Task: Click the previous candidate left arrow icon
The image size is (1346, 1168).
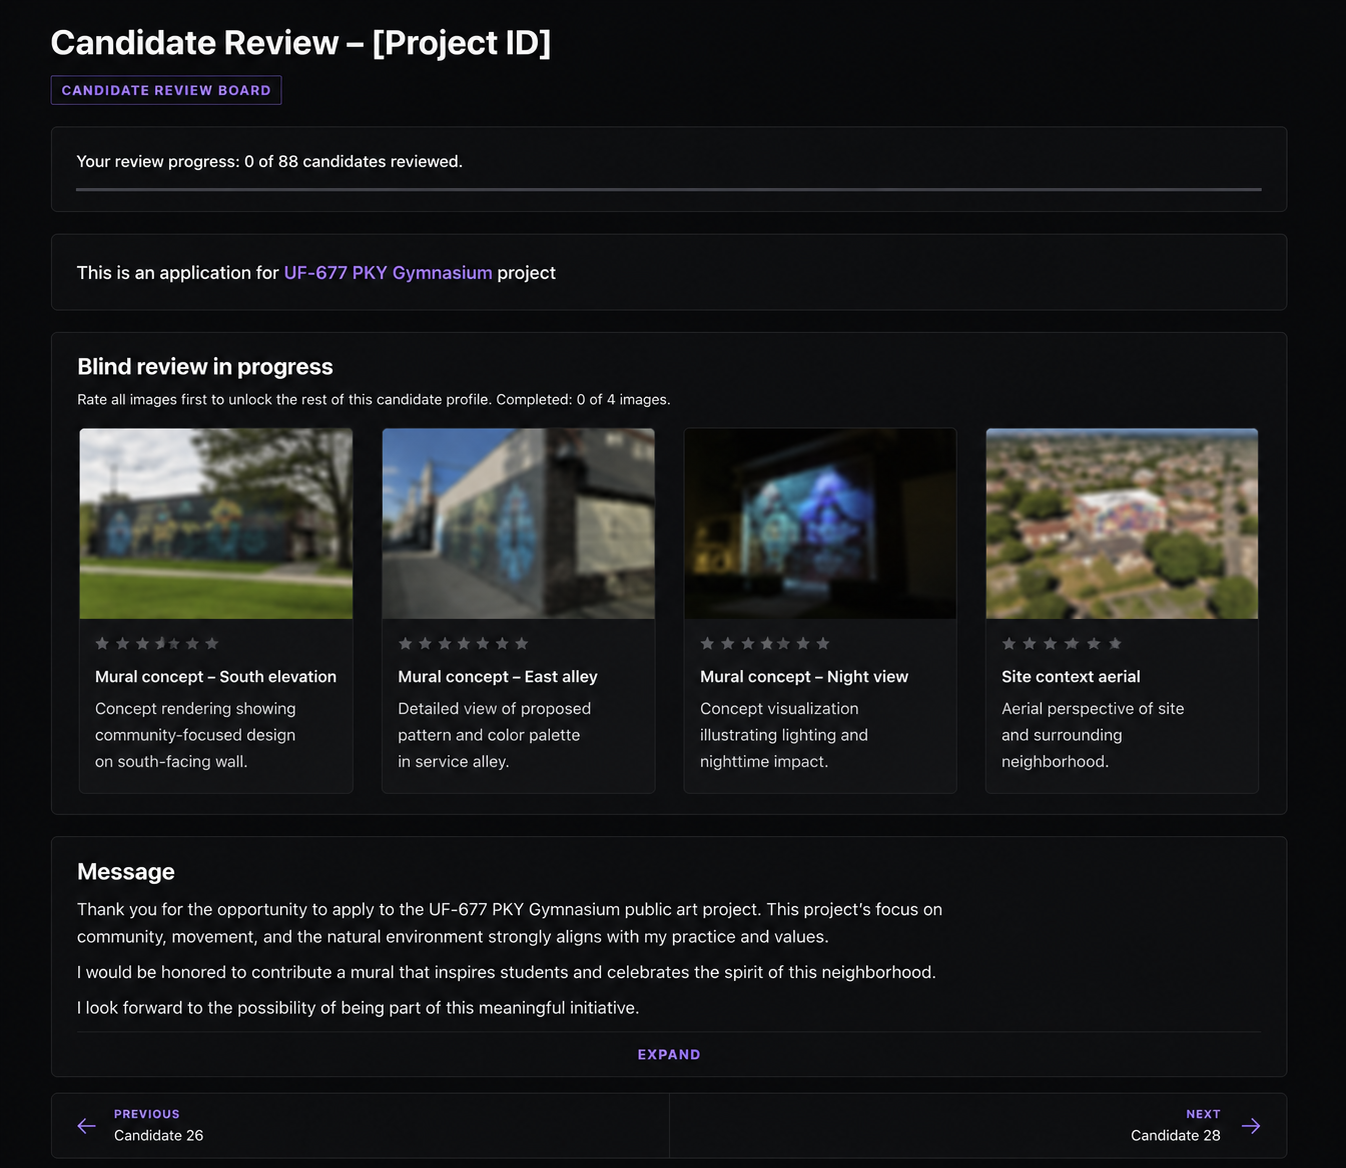Action: 87,1126
